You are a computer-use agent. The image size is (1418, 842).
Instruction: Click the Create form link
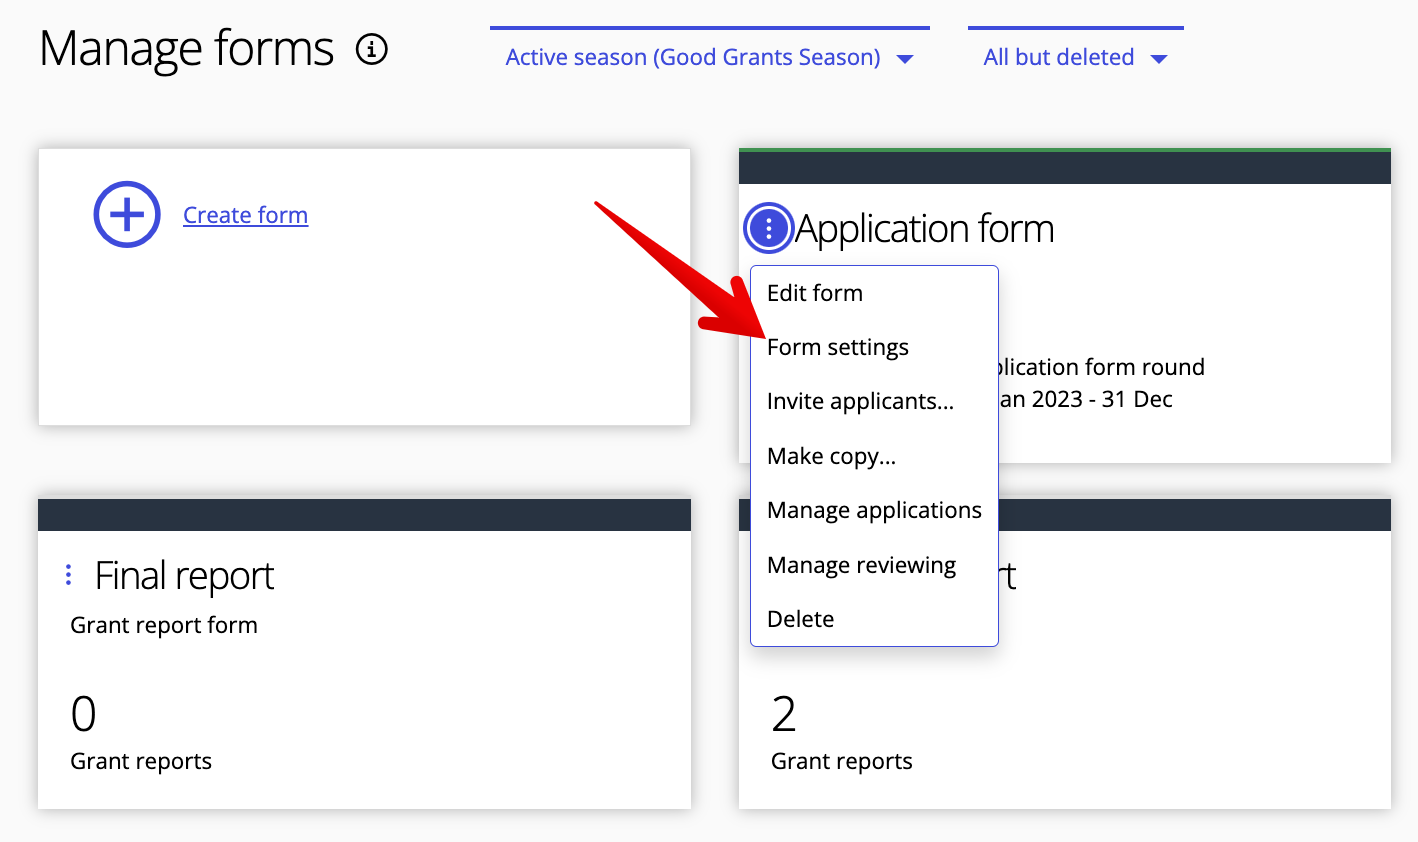click(245, 216)
